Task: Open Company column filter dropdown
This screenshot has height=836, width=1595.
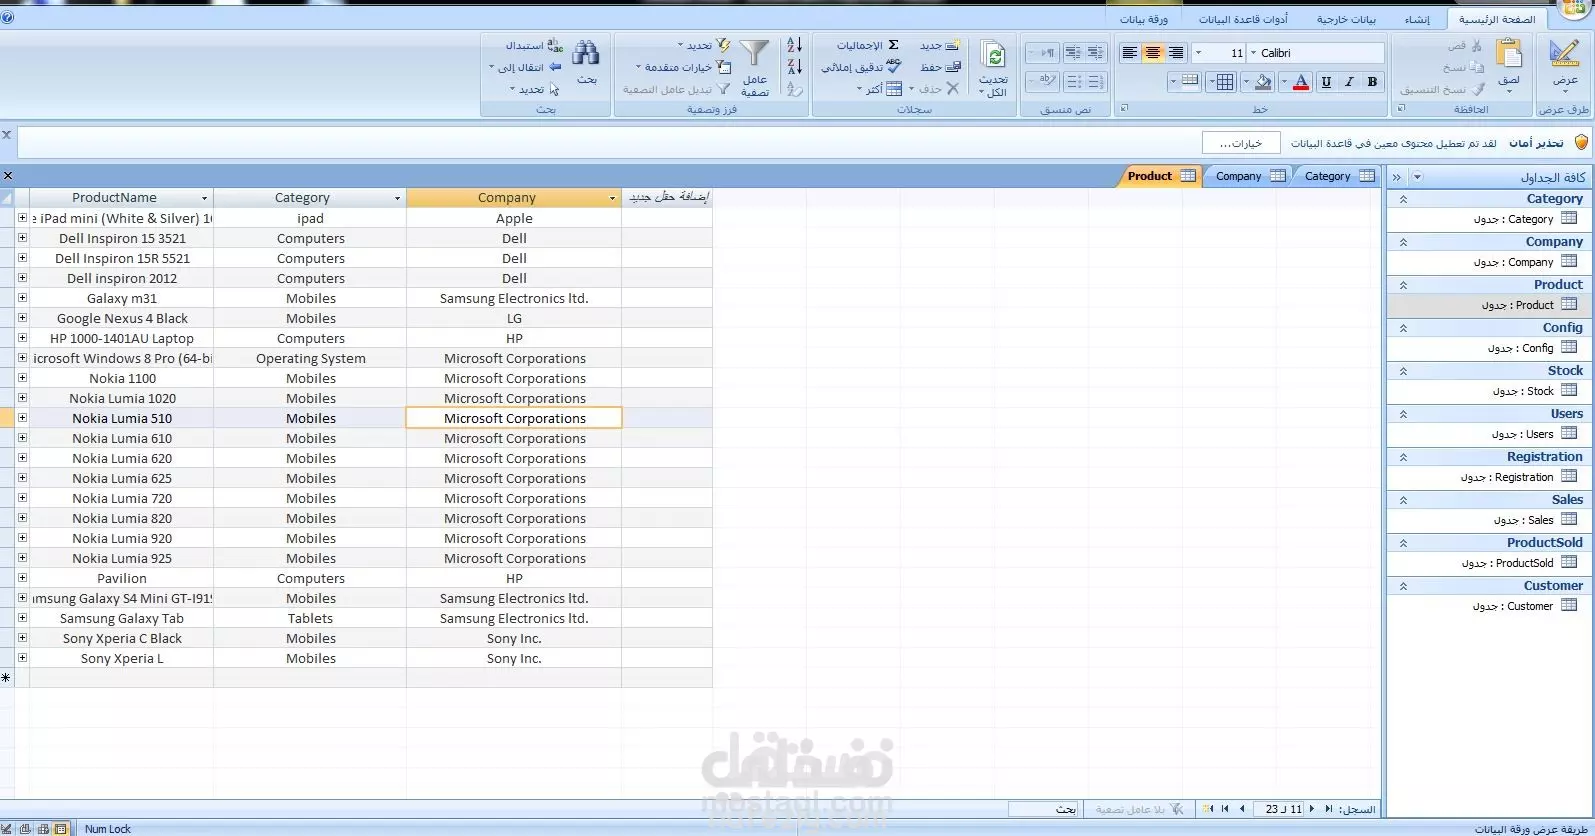Action: coord(612,198)
